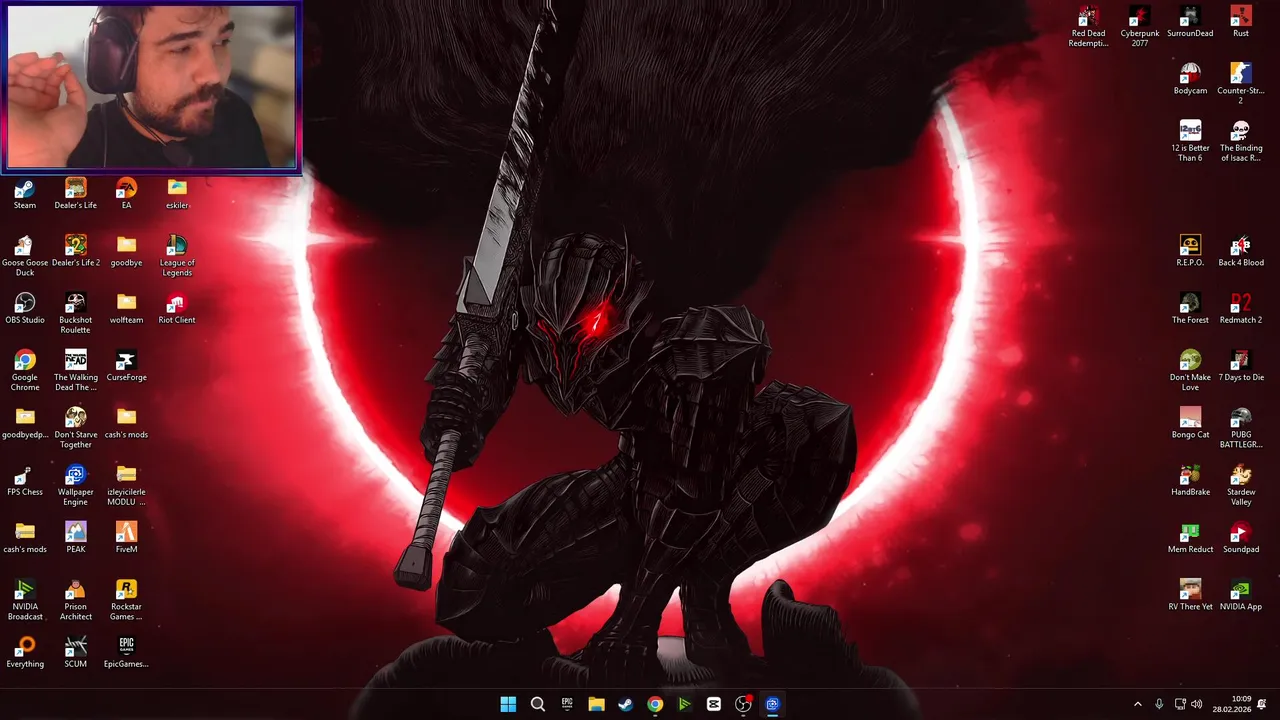Launch League of Legends shortcut
Image resolution: width=1280 pixels, height=720 pixels.
point(177,256)
